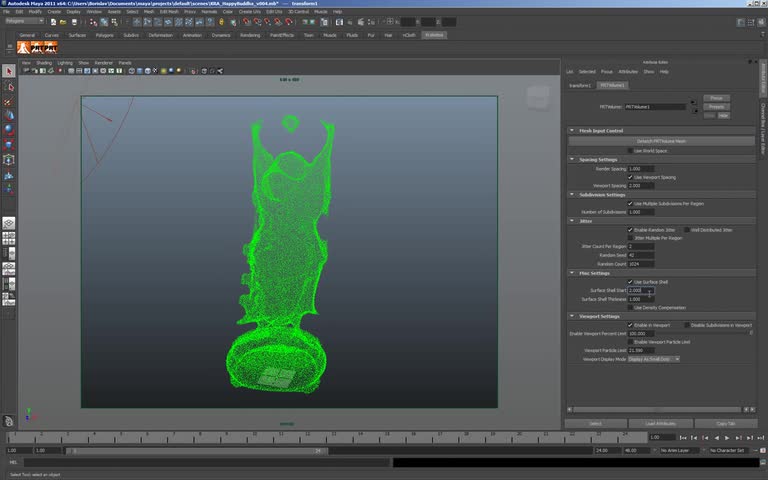This screenshot has width=768, height=480.
Task: Toggle Use Viewport Spacing checkbox
Action: point(630,177)
